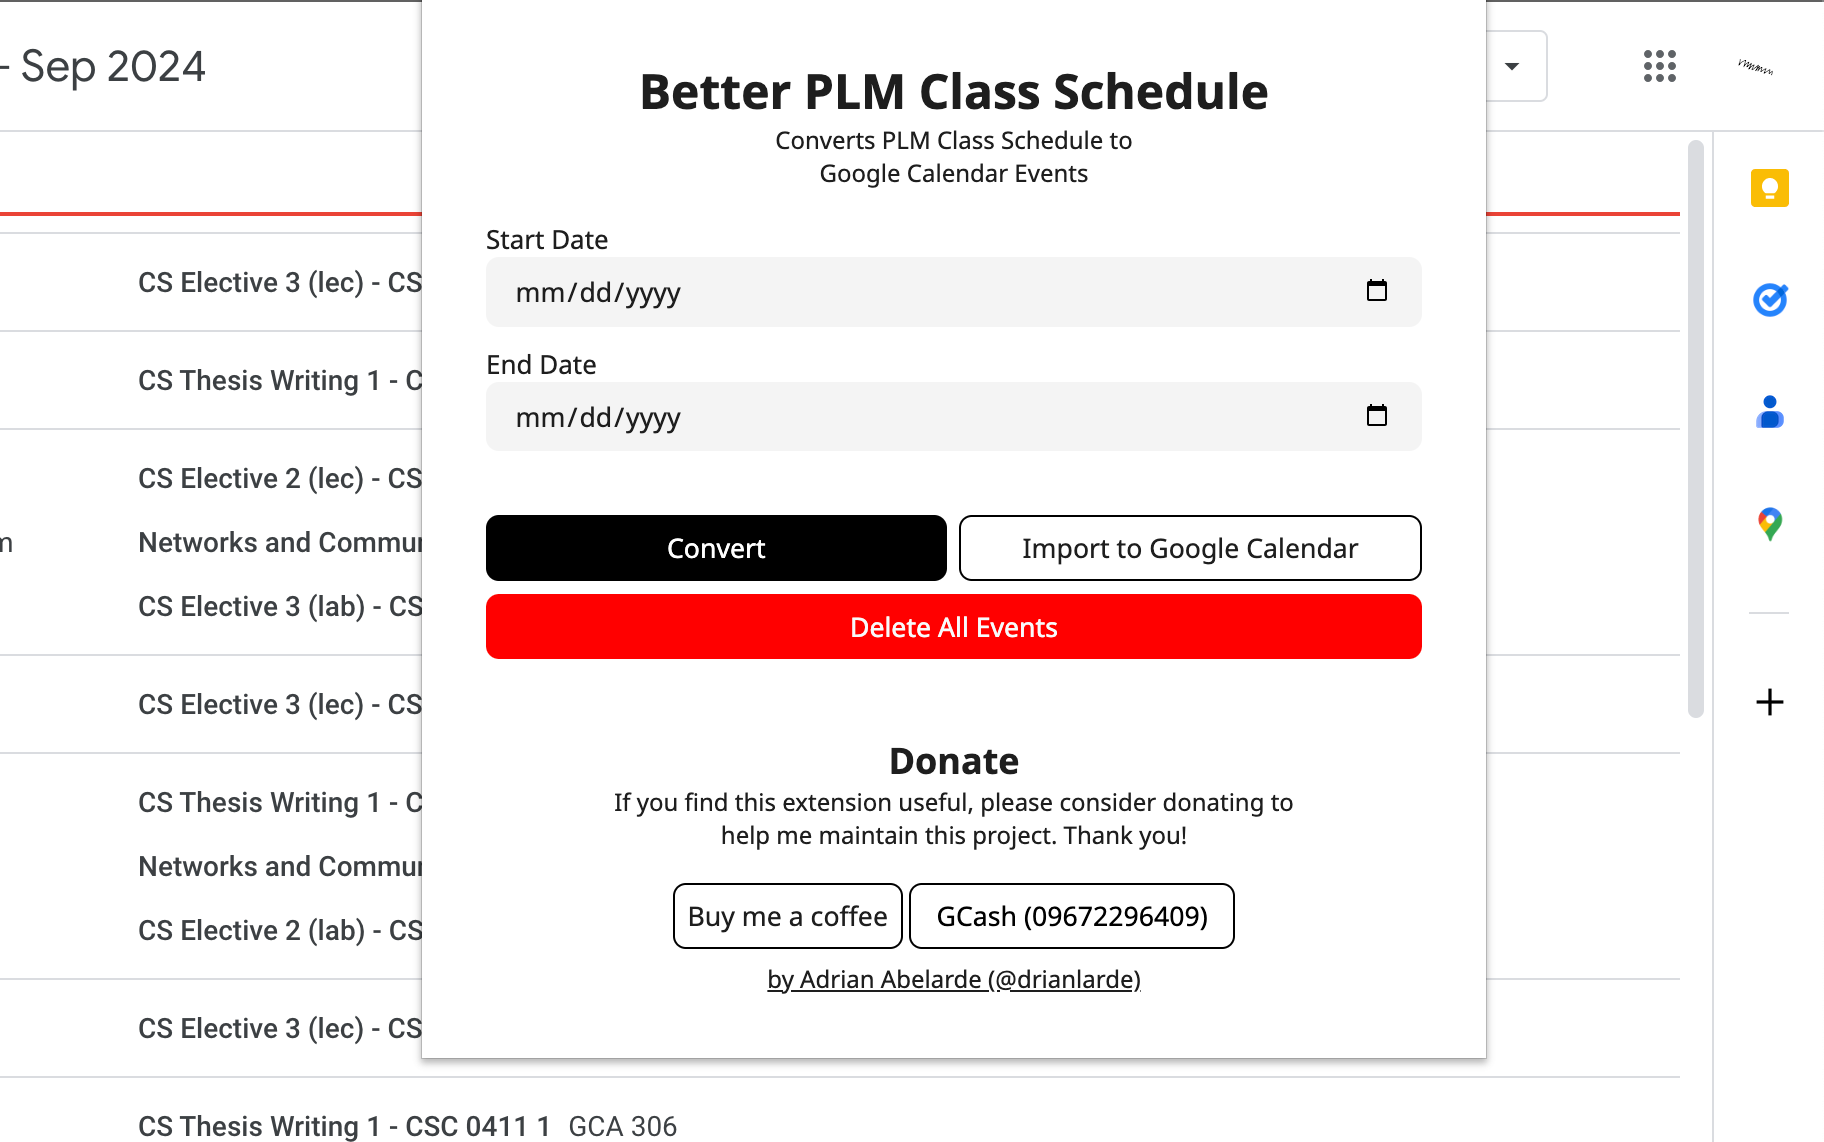Open the Start Date calendar picker icon
This screenshot has height=1142, width=1824.
(x=1377, y=291)
